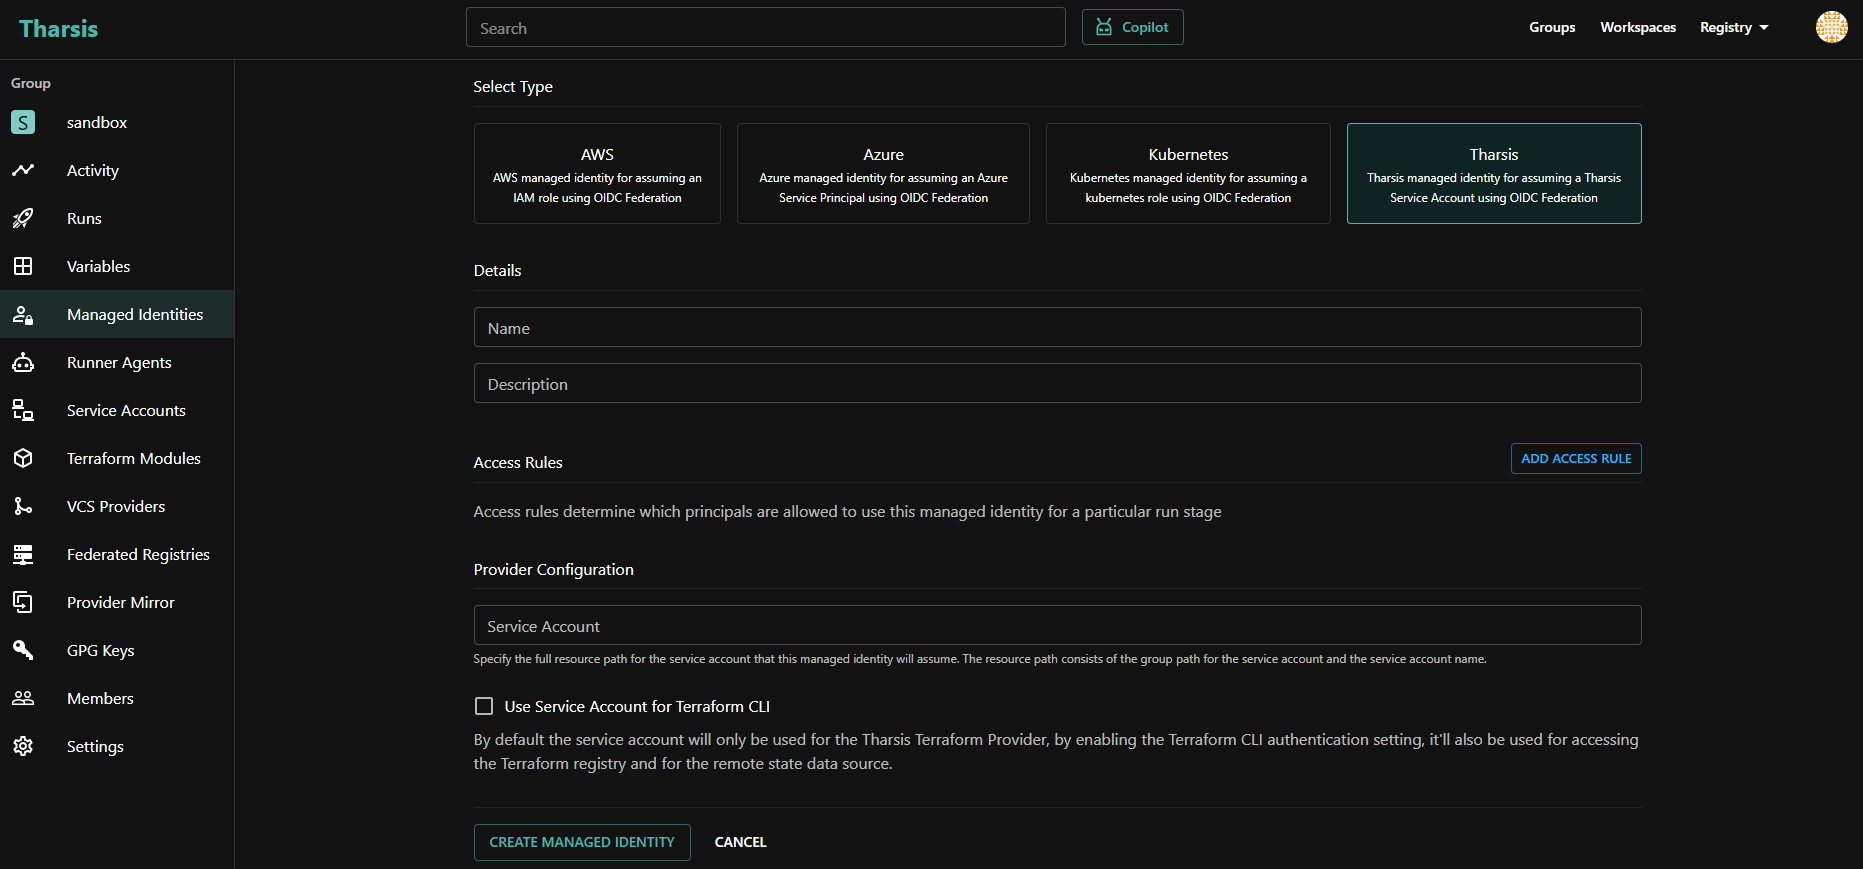Click the Managed Identities person-lock icon
The image size is (1863, 869).
coord(23,314)
